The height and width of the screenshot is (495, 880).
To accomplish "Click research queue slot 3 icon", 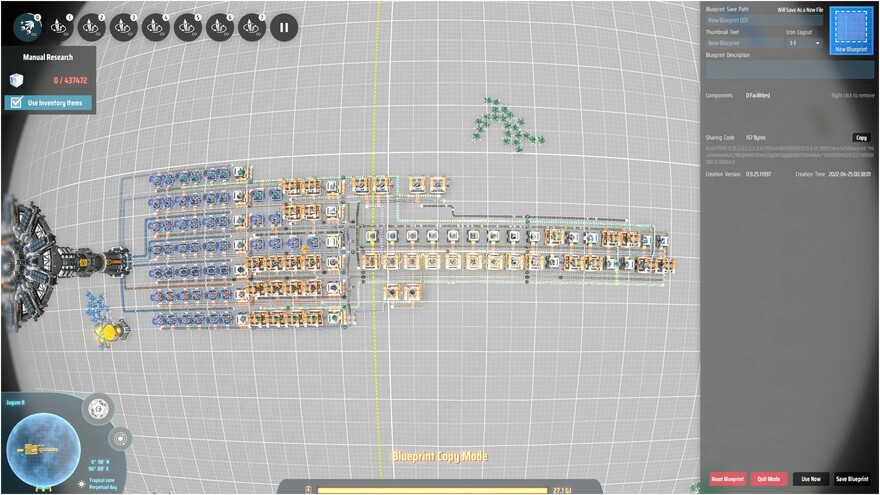I will pos(124,27).
